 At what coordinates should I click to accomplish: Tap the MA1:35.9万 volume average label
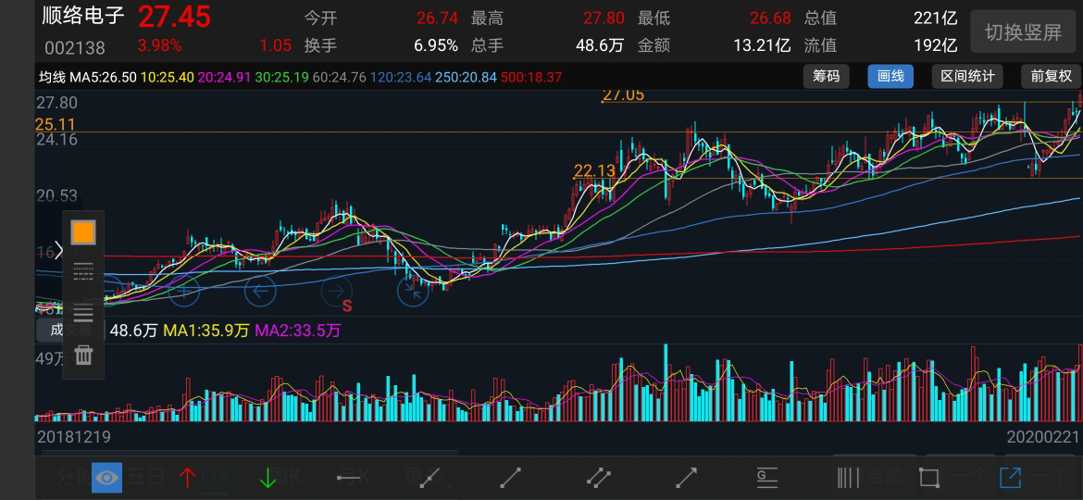coord(206,331)
